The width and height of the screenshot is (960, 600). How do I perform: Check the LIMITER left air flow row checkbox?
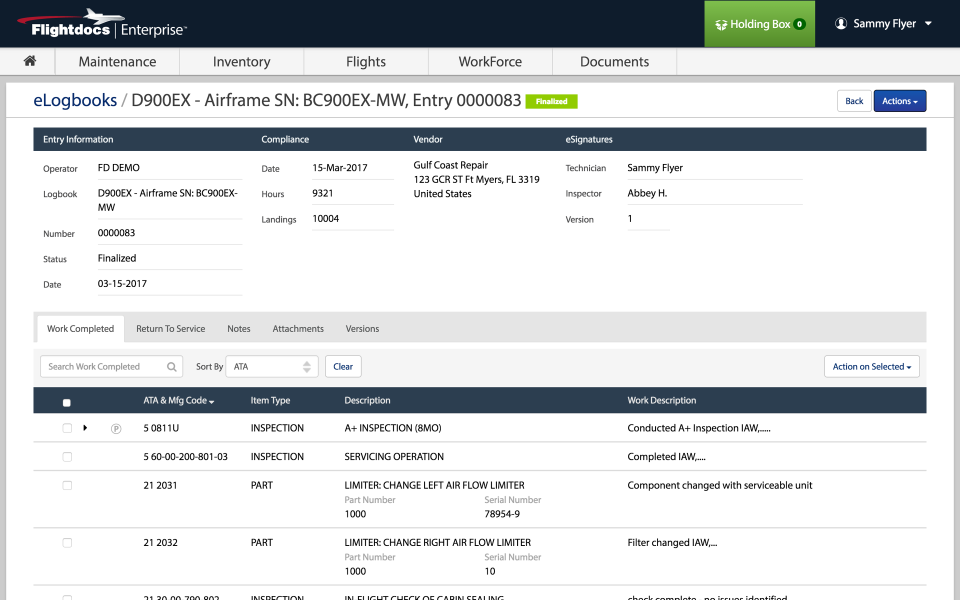[x=67, y=485]
